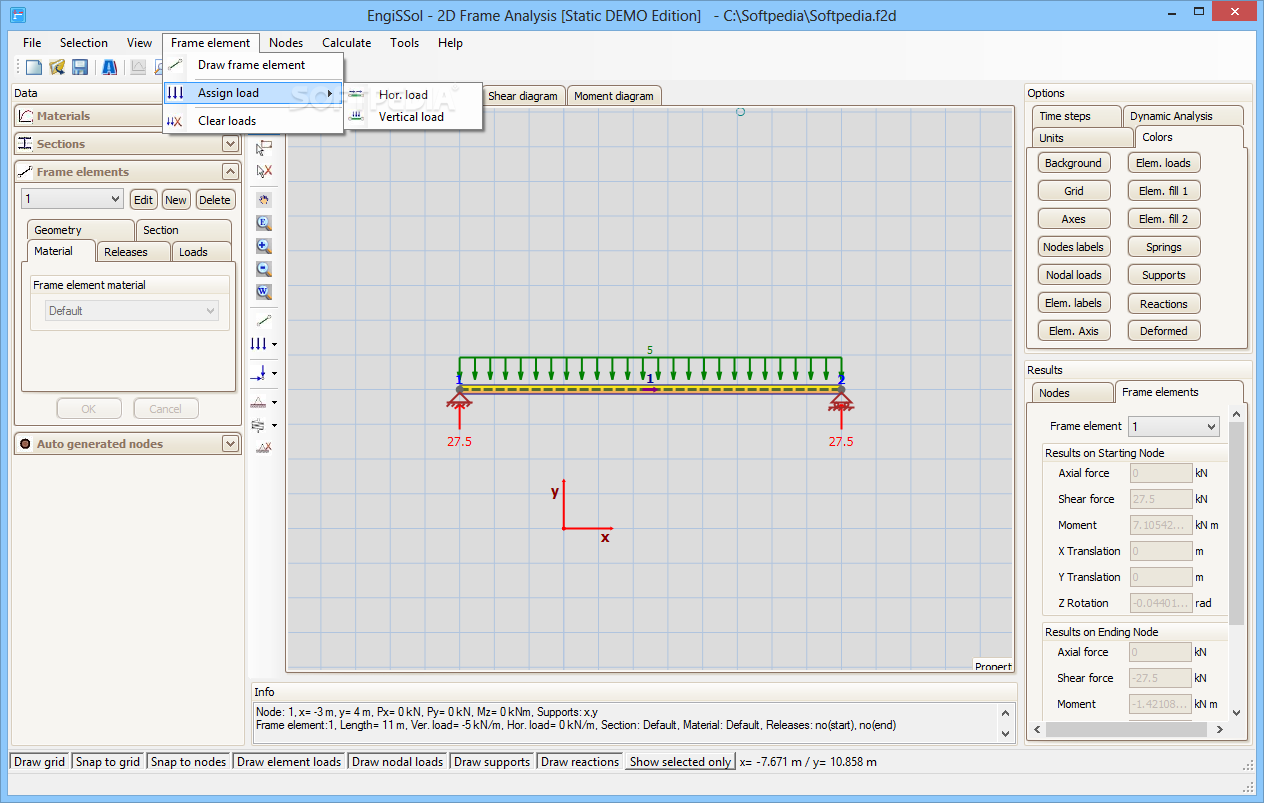Click the deselect tool with red X

pos(264,171)
